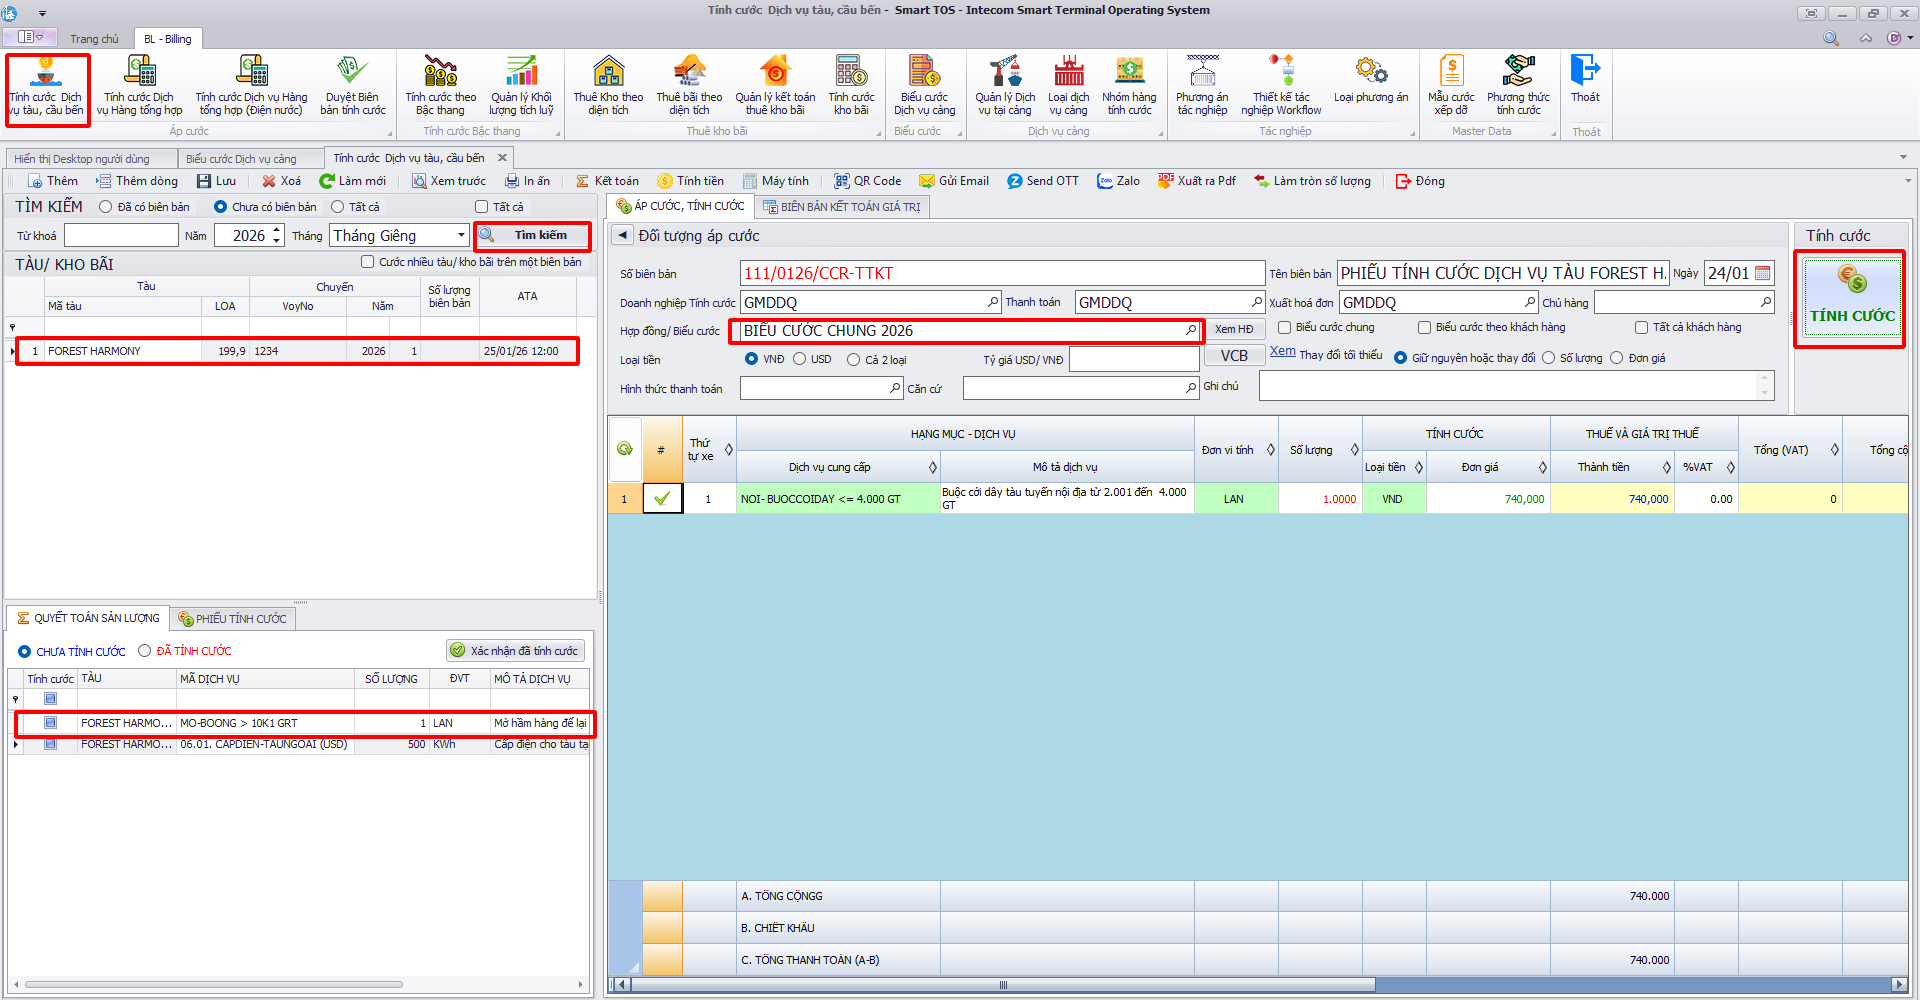1920x1000 pixels.
Task: Select the Đã có biên bản radio
Action: [106, 207]
